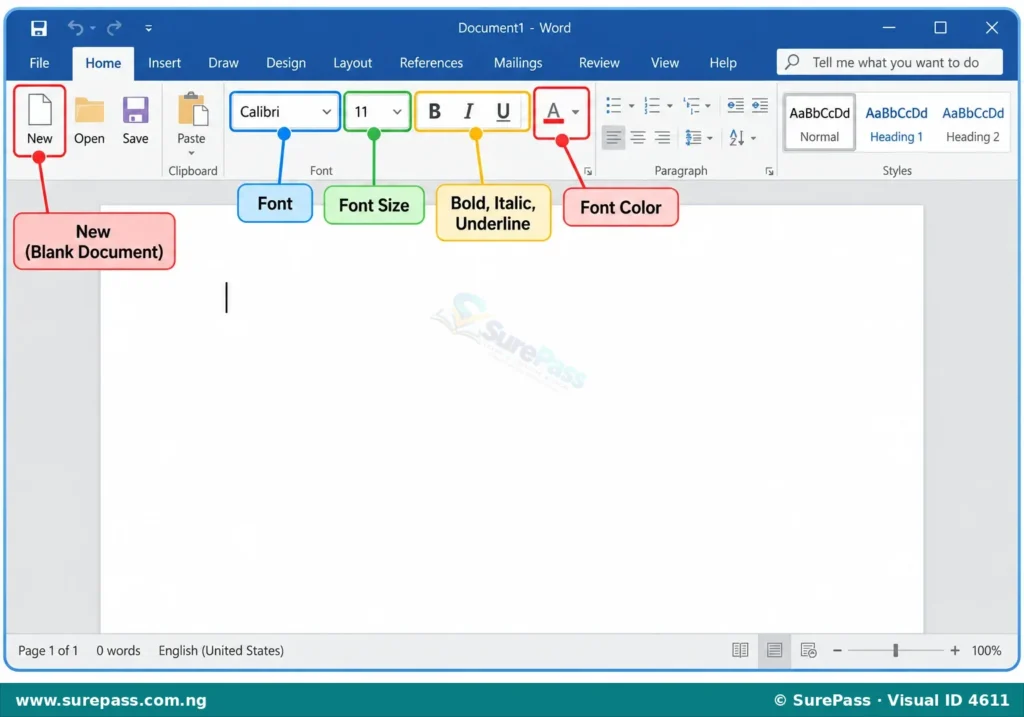Click the Tell me what you want search box
The image size is (1024, 717).
(x=889, y=62)
